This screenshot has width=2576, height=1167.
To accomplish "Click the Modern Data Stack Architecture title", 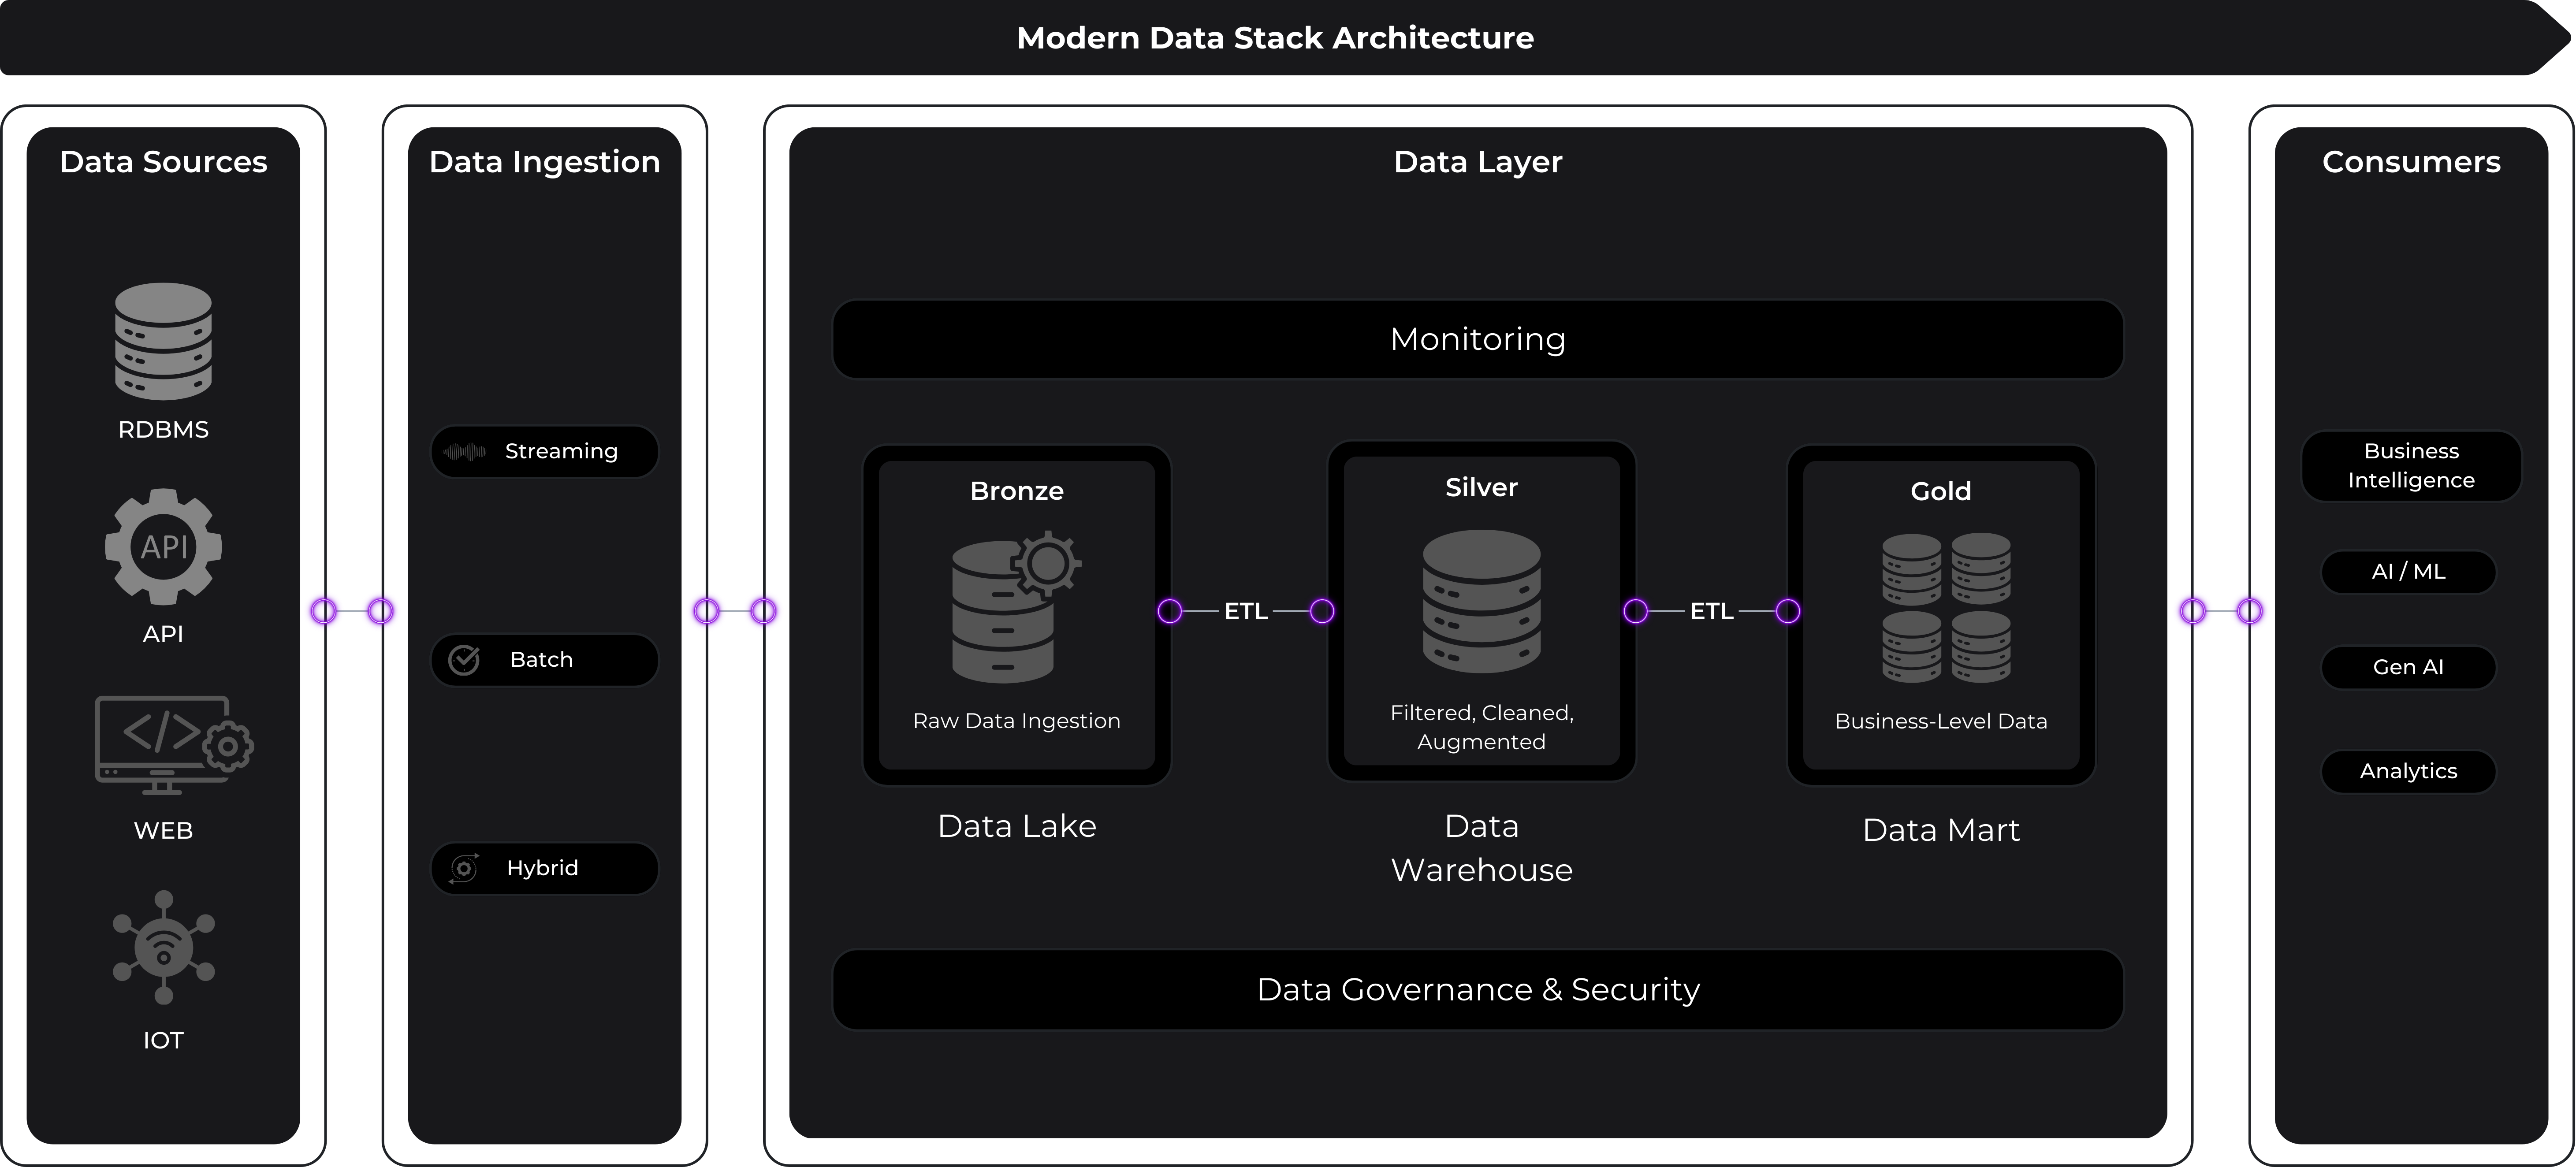I will point(1275,38).
